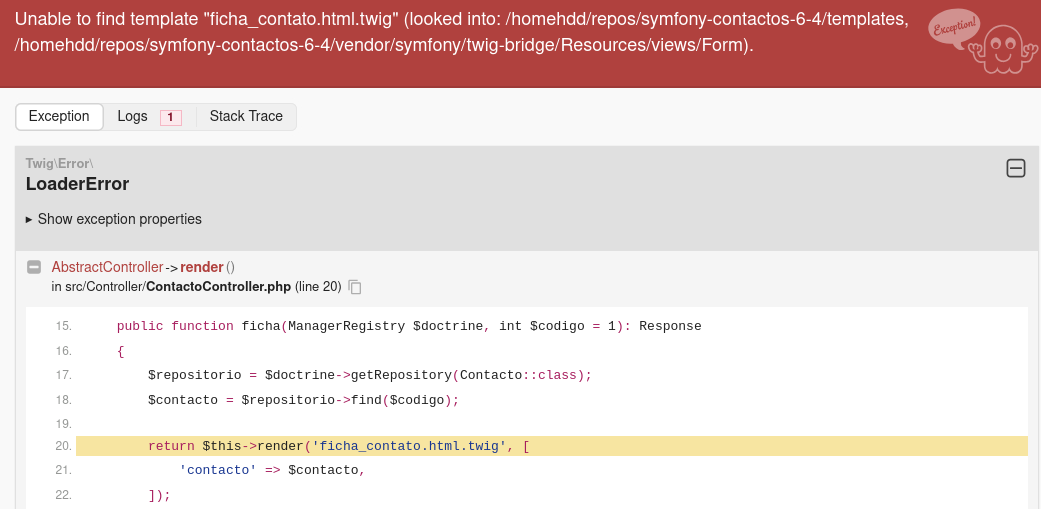Click the "Unable to find template" error message
Viewport: 1041px width, 509px height.
[x=461, y=33]
